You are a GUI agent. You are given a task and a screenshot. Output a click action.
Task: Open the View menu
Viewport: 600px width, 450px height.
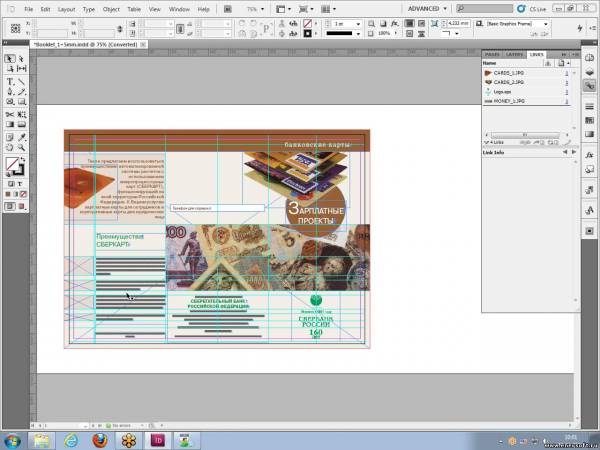click(x=154, y=9)
